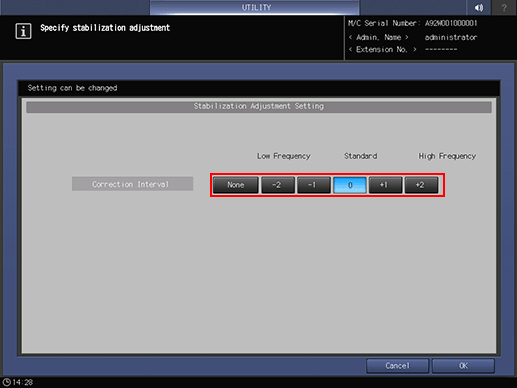Set correction interval to +2
Image resolution: width=517 pixels, height=388 pixels.
[x=421, y=185]
